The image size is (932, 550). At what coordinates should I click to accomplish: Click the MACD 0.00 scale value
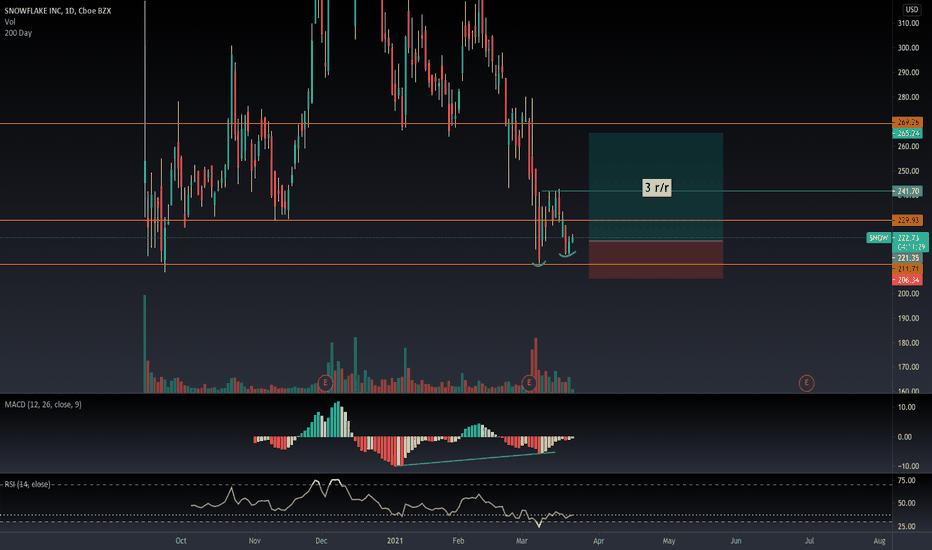[x=905, y=437]
